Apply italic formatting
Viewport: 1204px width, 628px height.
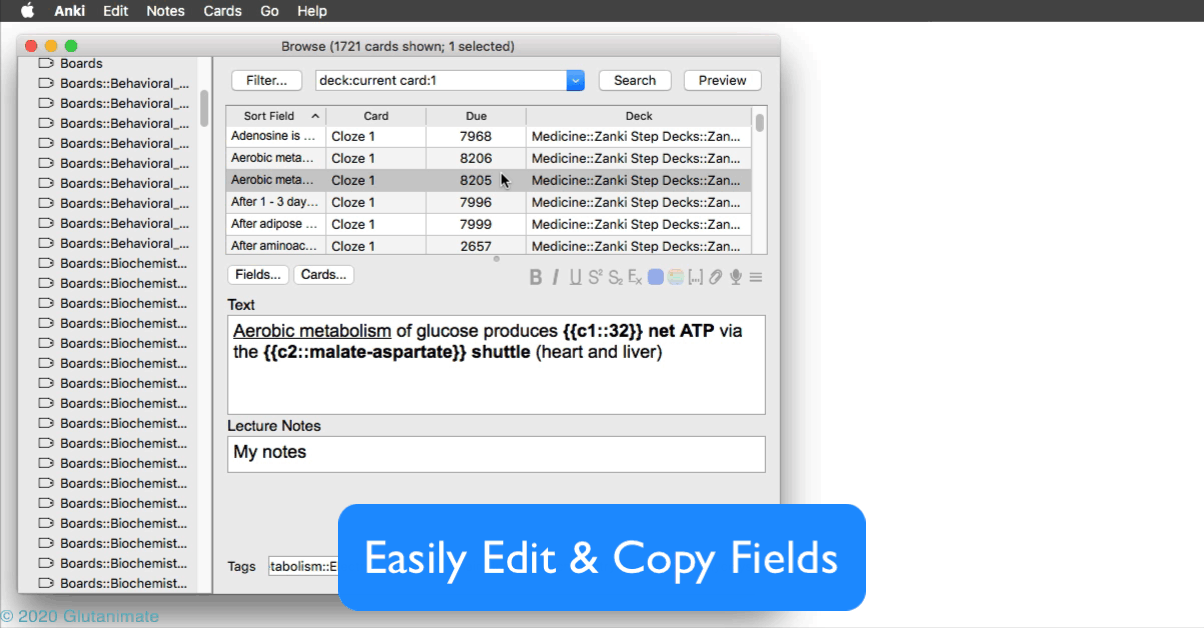556,277
